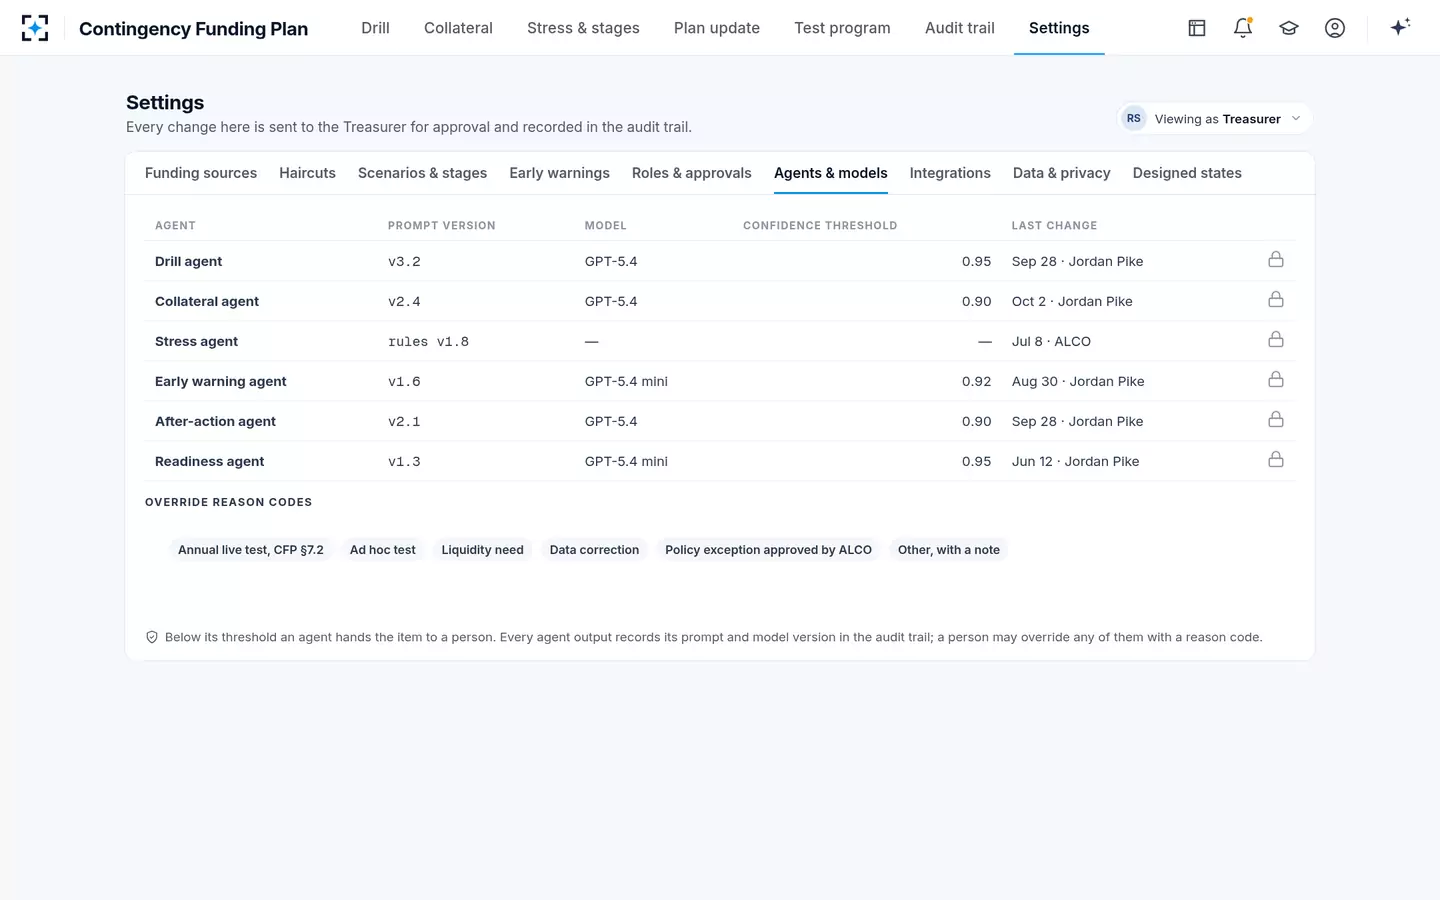Open the Audit trail tab

pyautogui.click(x=960, y=28)
